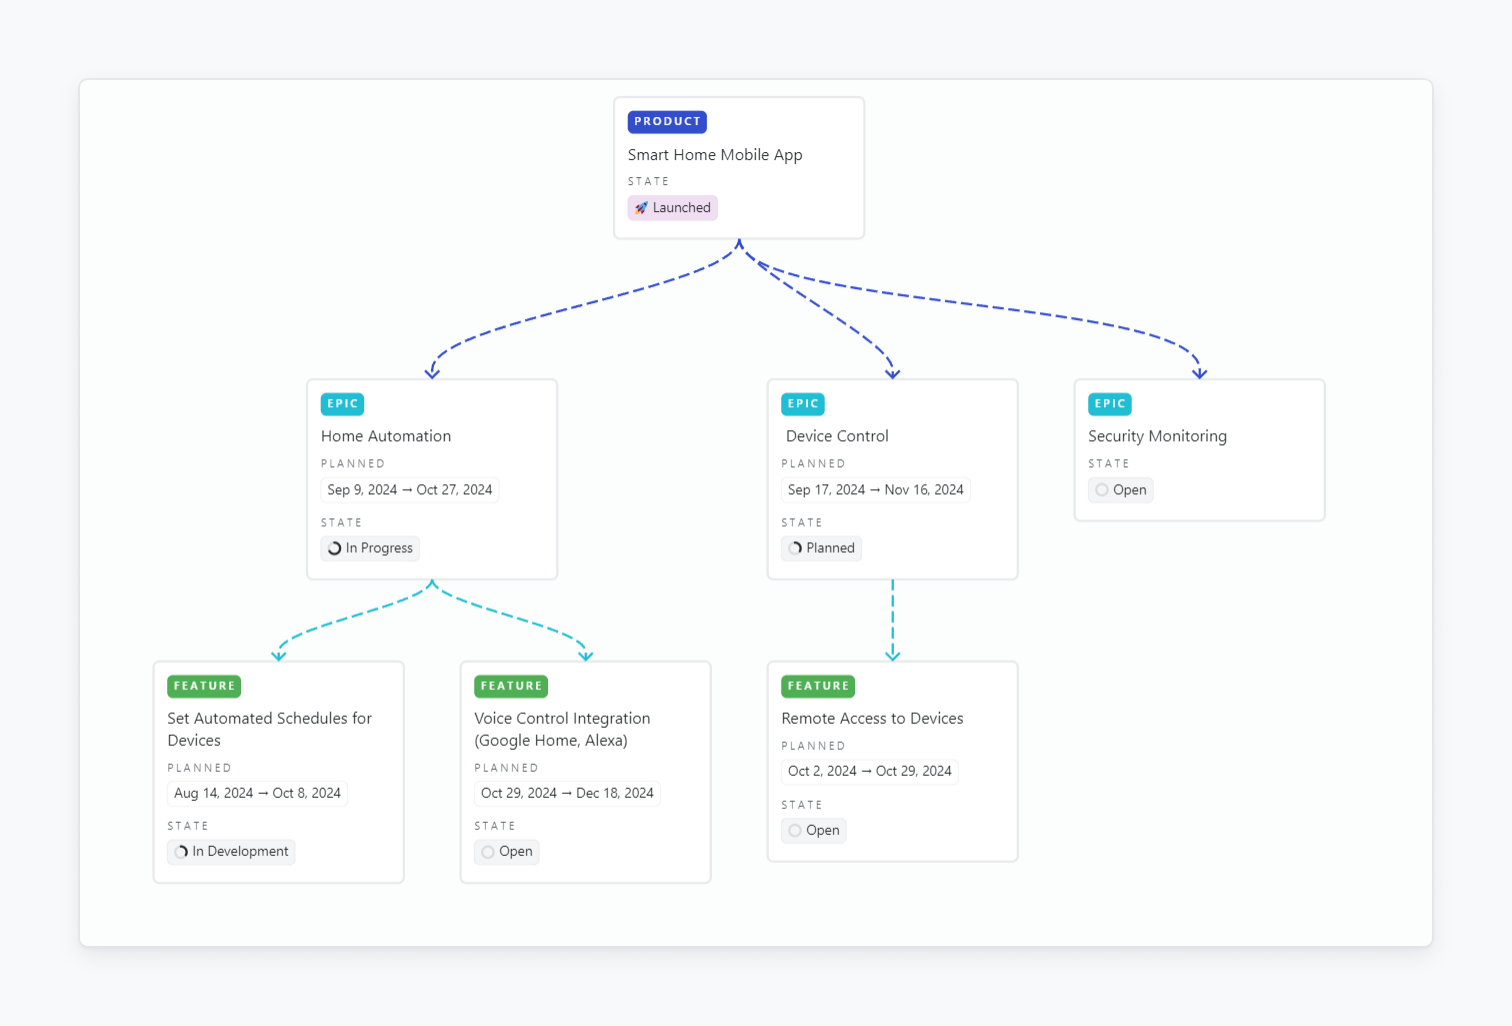Viewport: 1512px width, 1026px height.
Task: Click Voice Control's Open circle icon
Action: [x=488, y=852]
